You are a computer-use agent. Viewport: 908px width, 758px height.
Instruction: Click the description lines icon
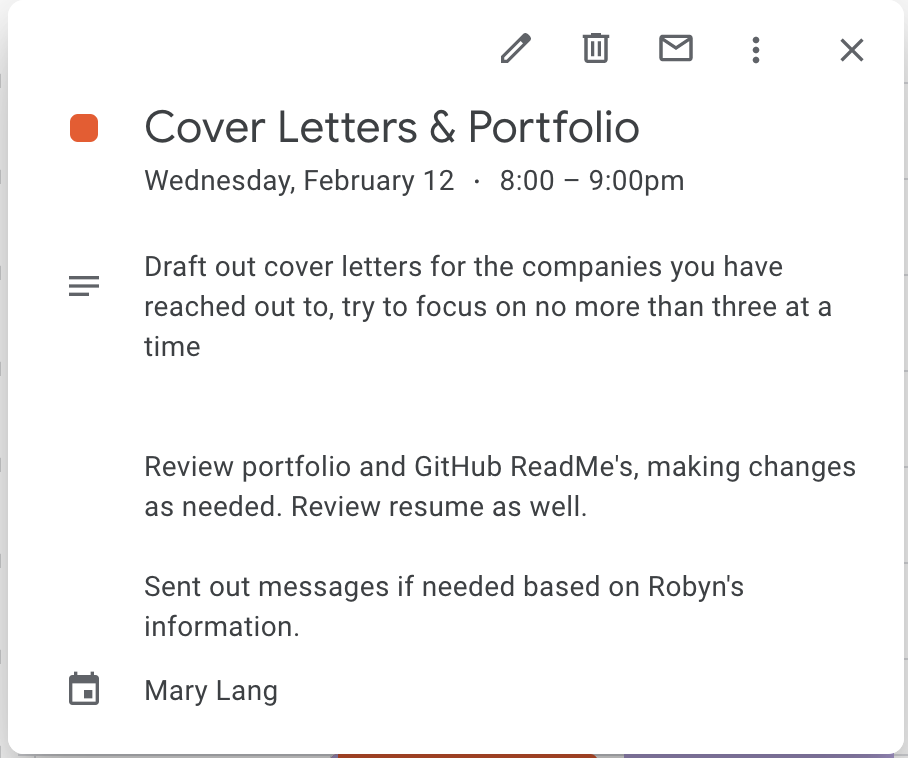coord(84,285)
